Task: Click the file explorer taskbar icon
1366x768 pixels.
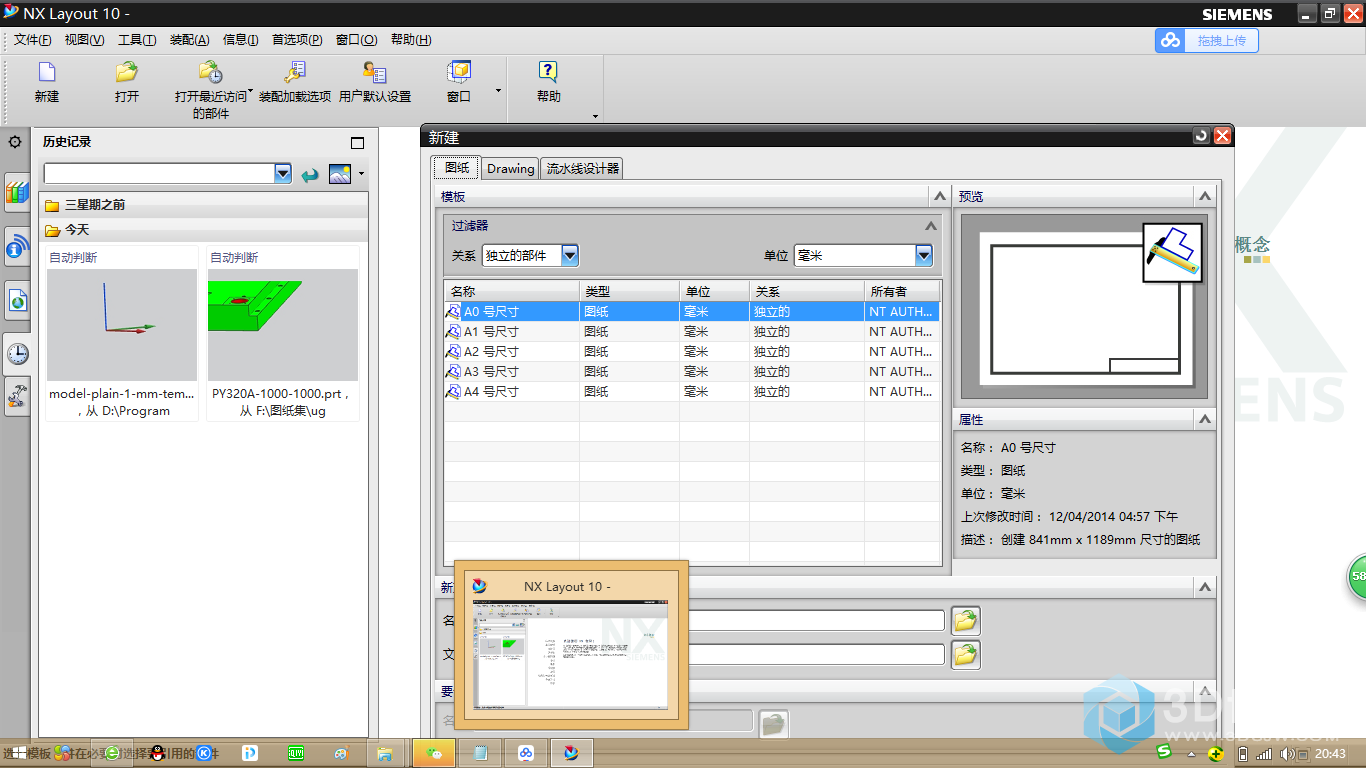Action: pyautogui.click(x=384, y=753)
